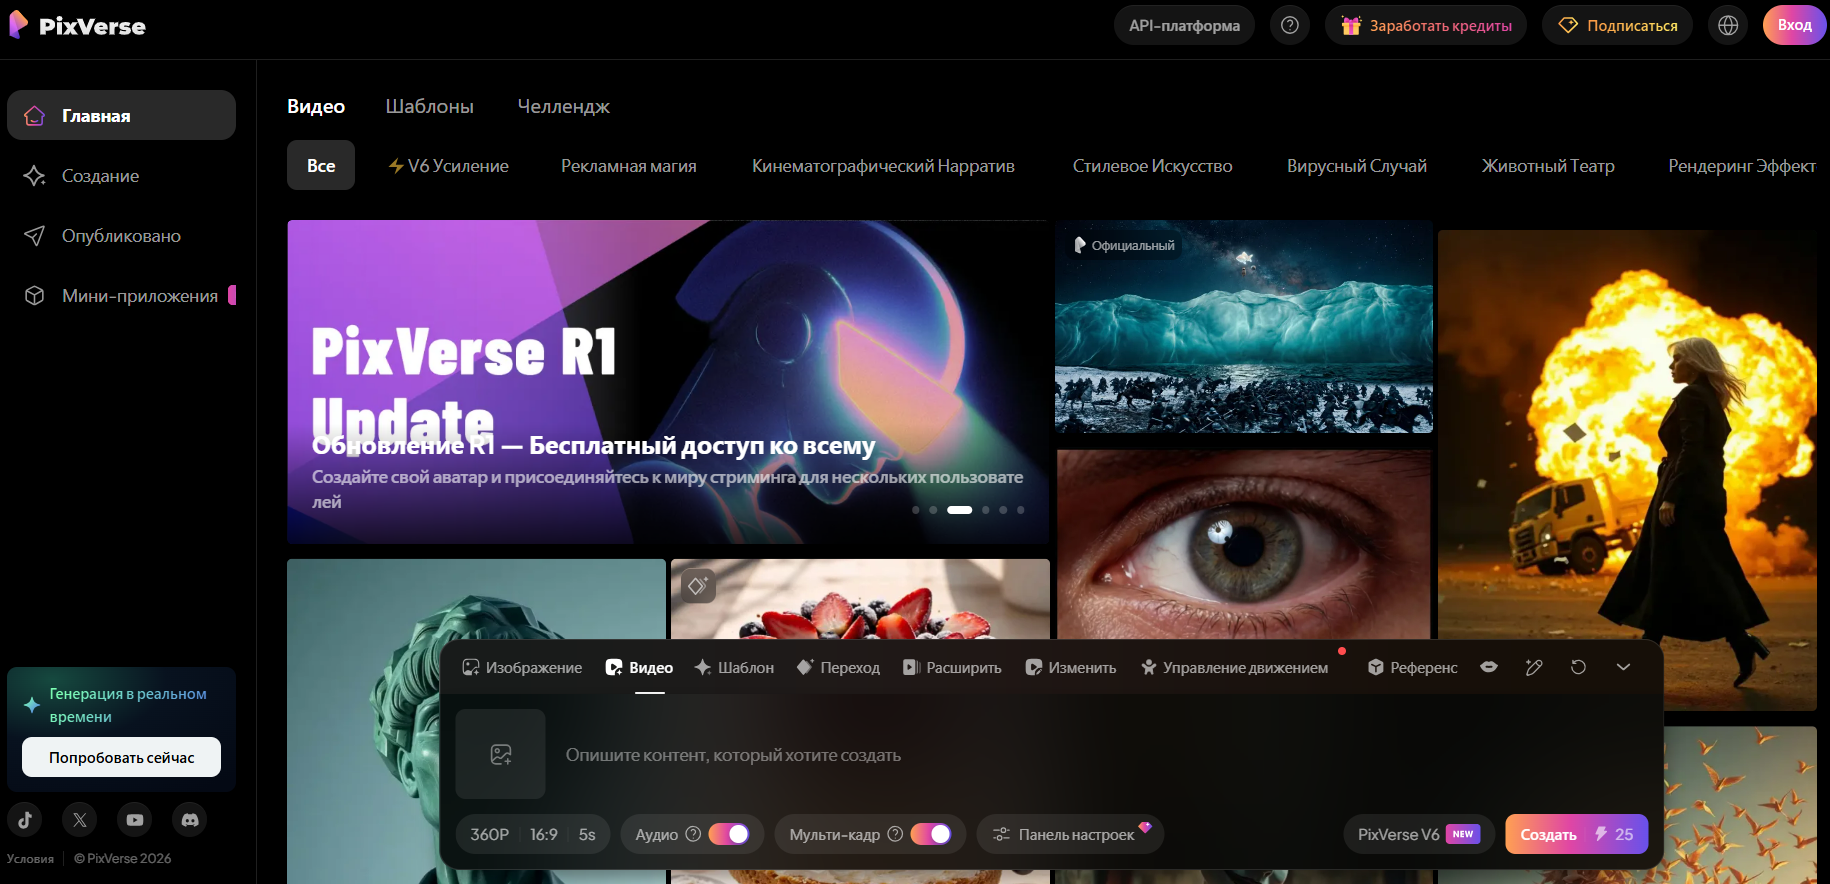Open the TikTok social icon
1830x884 pixels.
pyautogui.click(x=25, y=820)
